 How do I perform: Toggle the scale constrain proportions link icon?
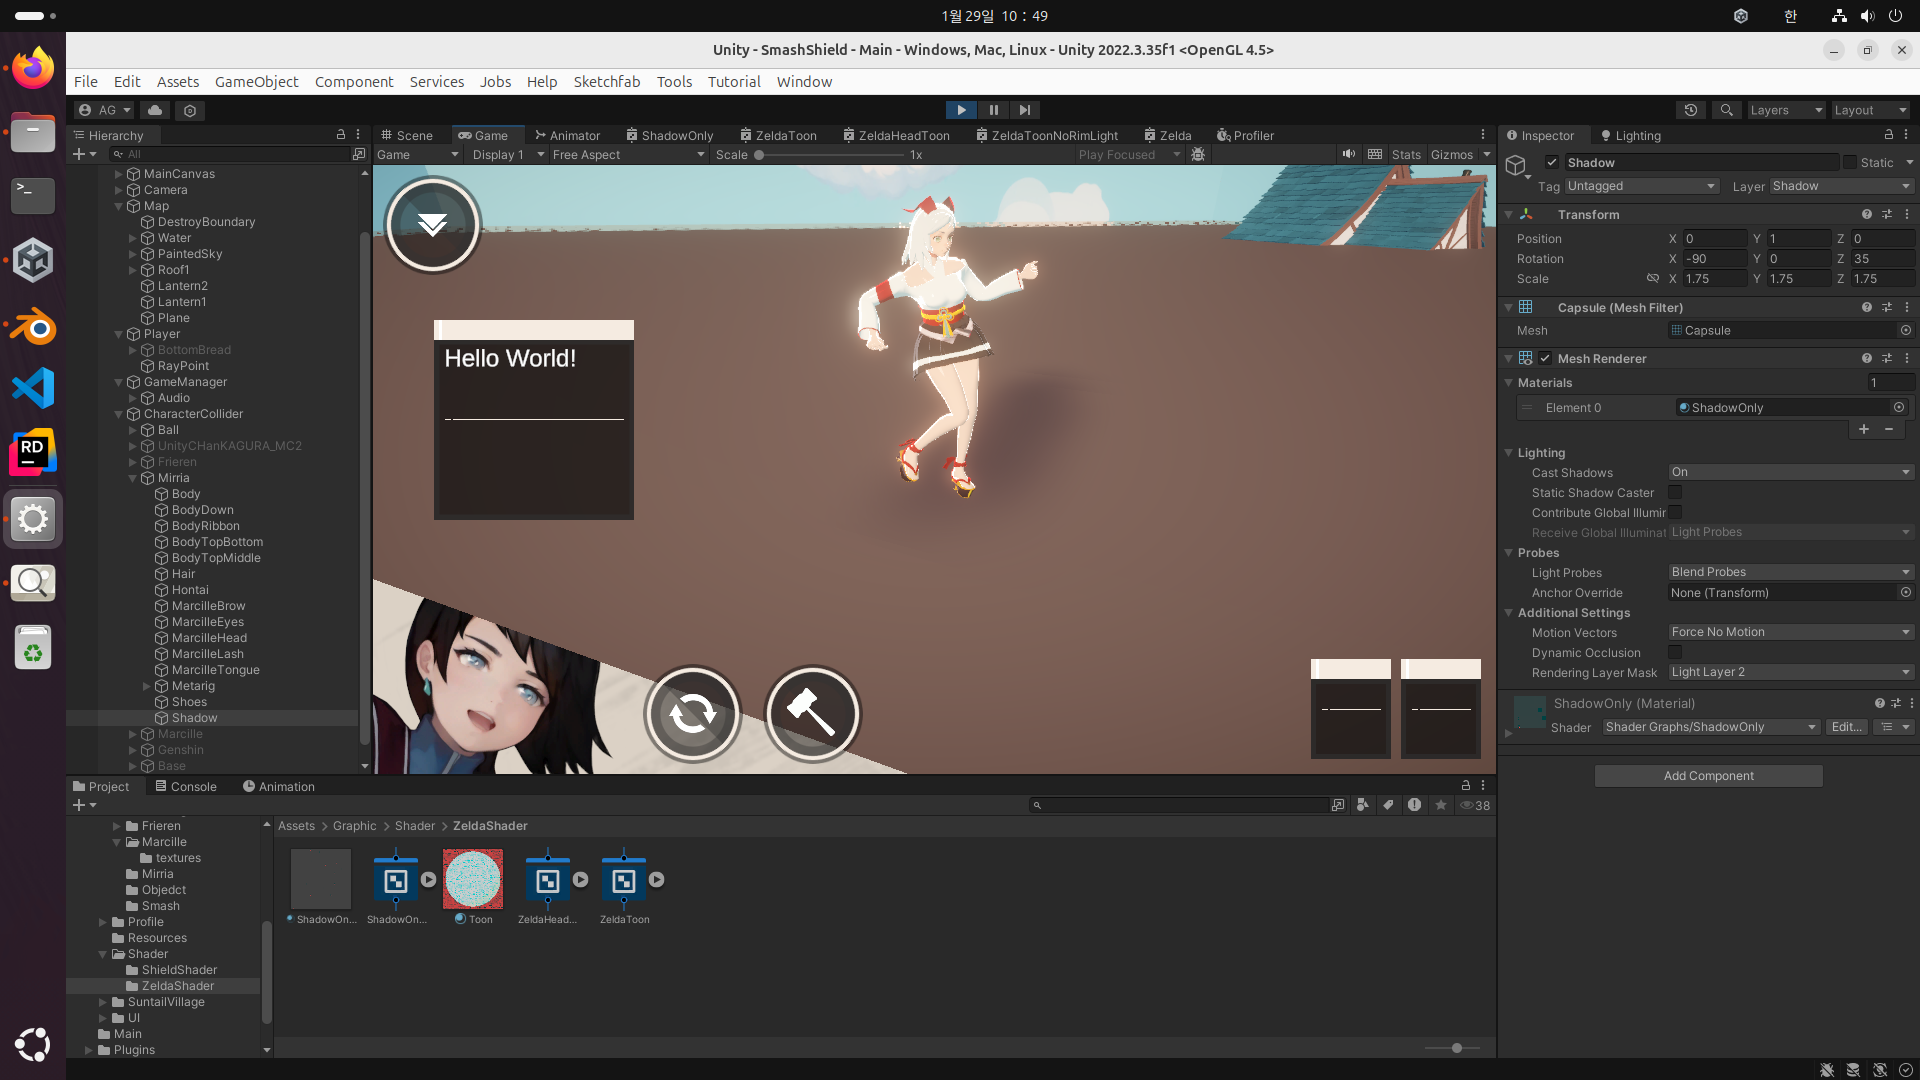(1653, 279)
